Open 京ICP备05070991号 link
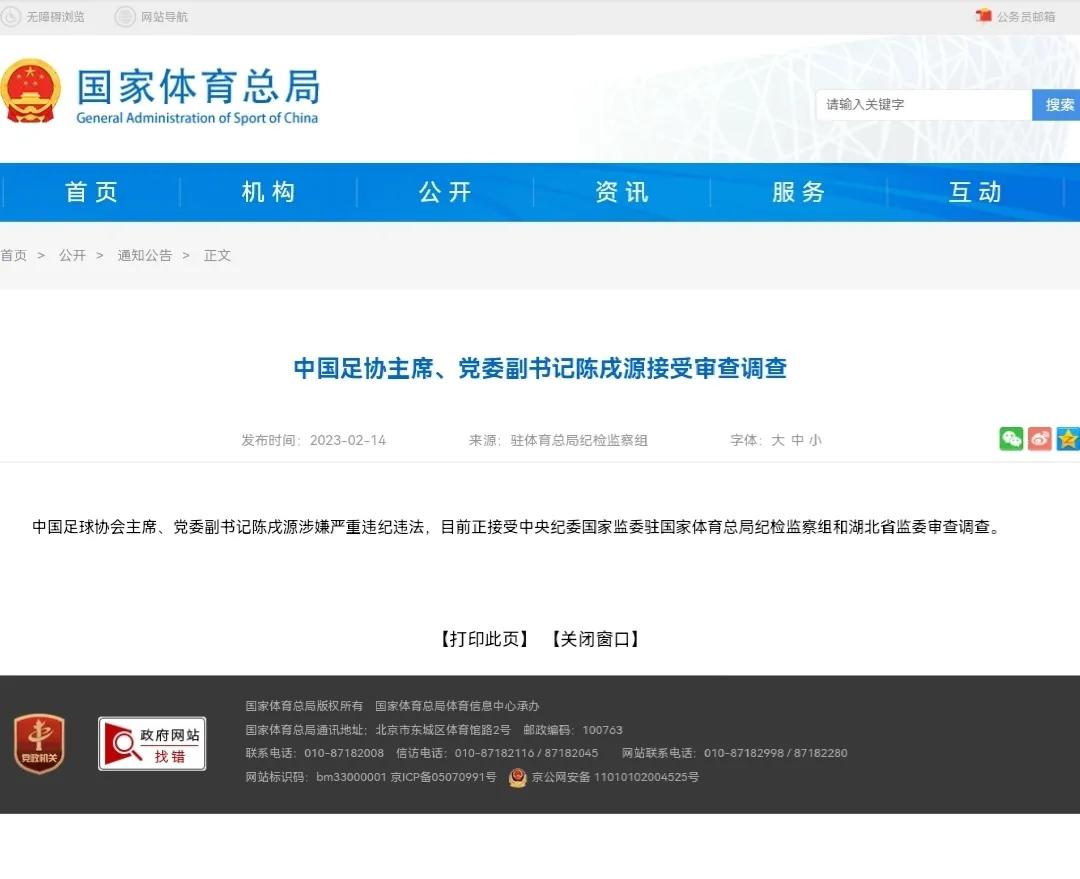Screen dimensions: 1080x879 click(444, 777)
